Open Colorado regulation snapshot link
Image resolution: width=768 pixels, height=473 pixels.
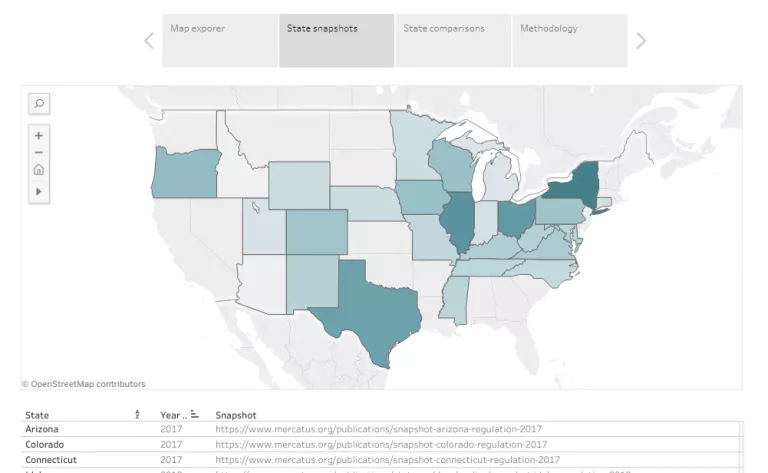(381, 445)
